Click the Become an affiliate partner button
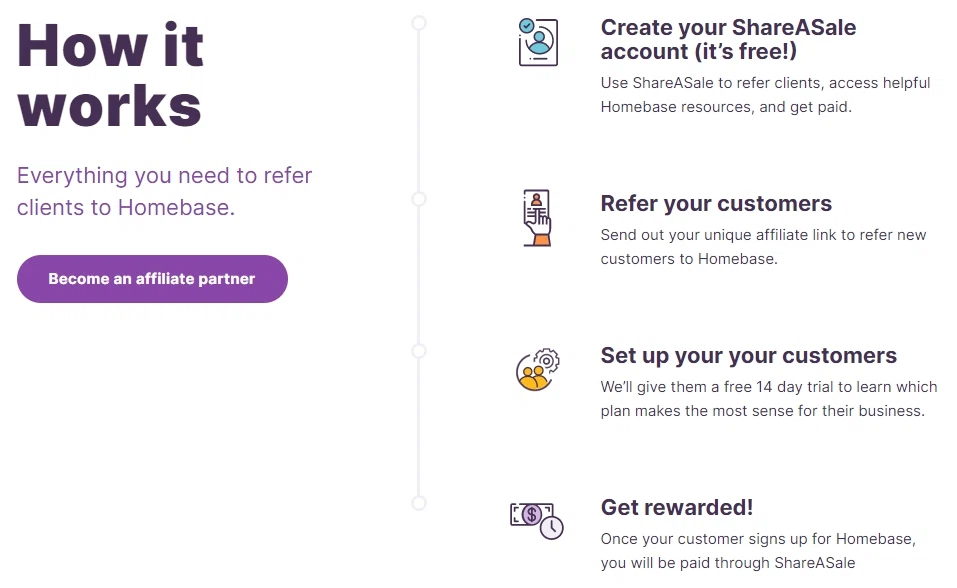 coord(152,279)
